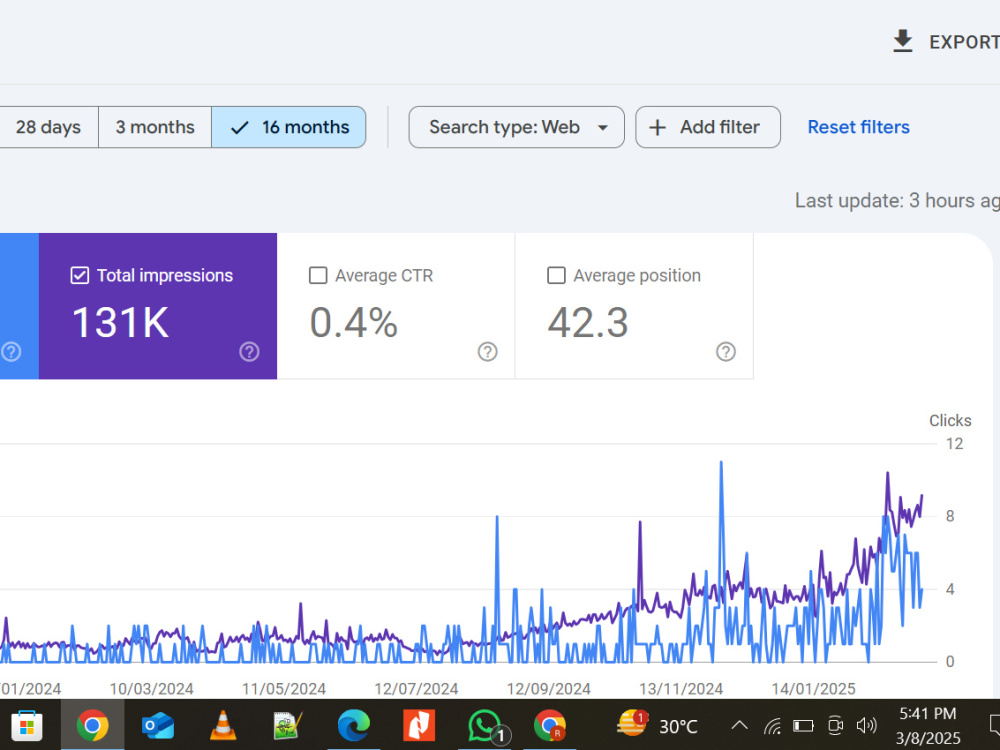Click the 12/09/2024 date axis label
The image size is (1000, 750).
[x=548, y=689]
